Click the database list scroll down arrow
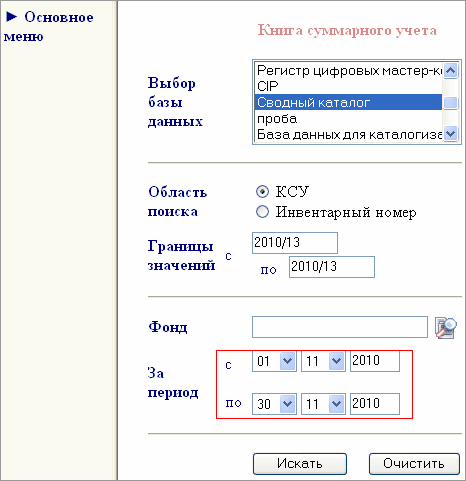The width and height of the screenshot is (466, 481). (451, 134)
